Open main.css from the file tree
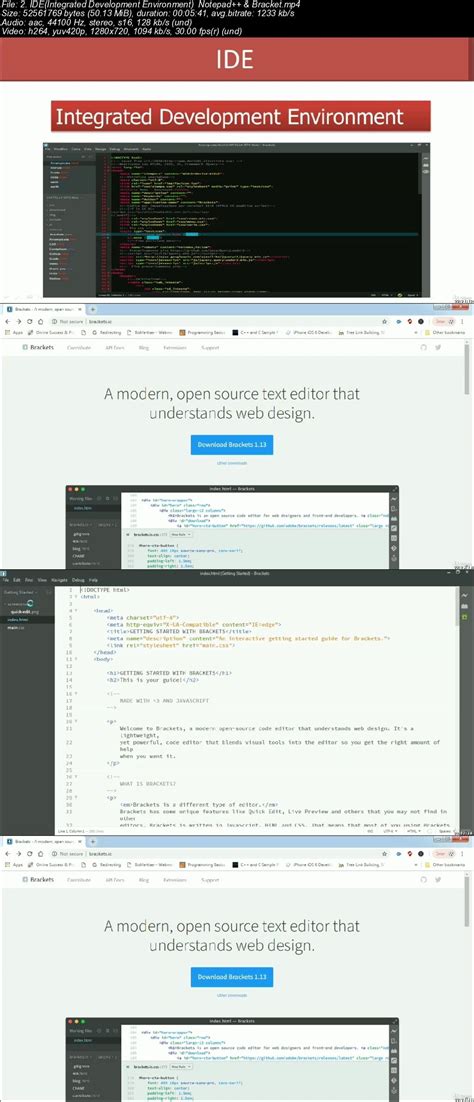This screenshot has width=474, height=1102. tap(13, 626)
